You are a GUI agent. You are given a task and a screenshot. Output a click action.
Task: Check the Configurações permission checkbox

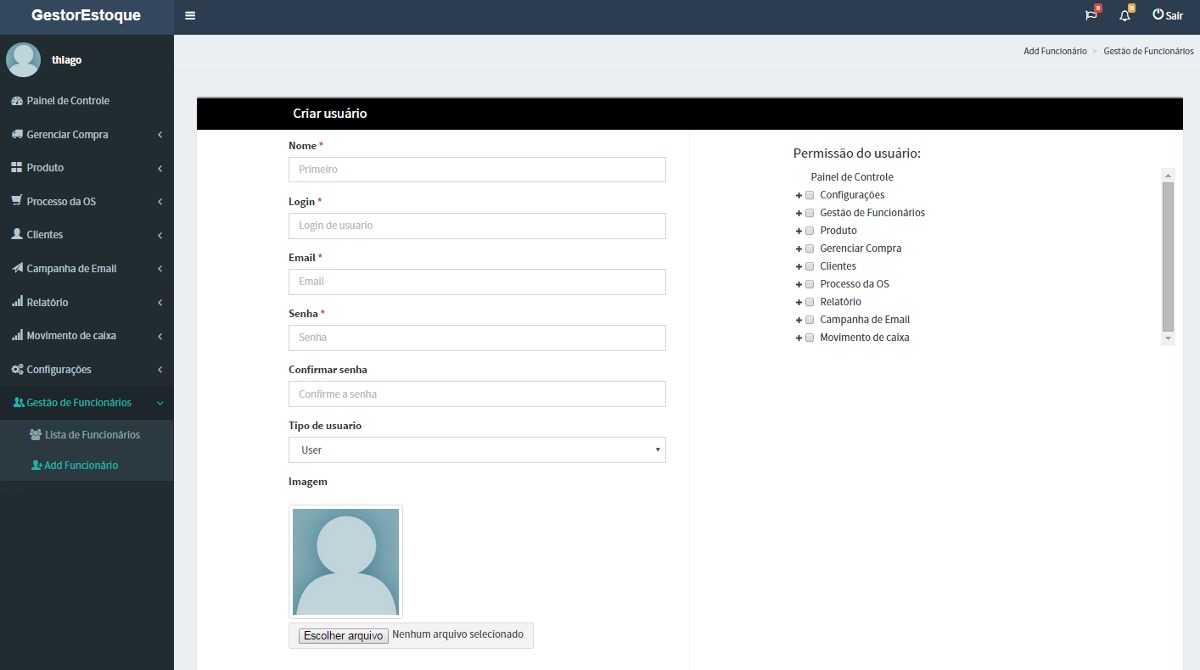coord(809,194)
